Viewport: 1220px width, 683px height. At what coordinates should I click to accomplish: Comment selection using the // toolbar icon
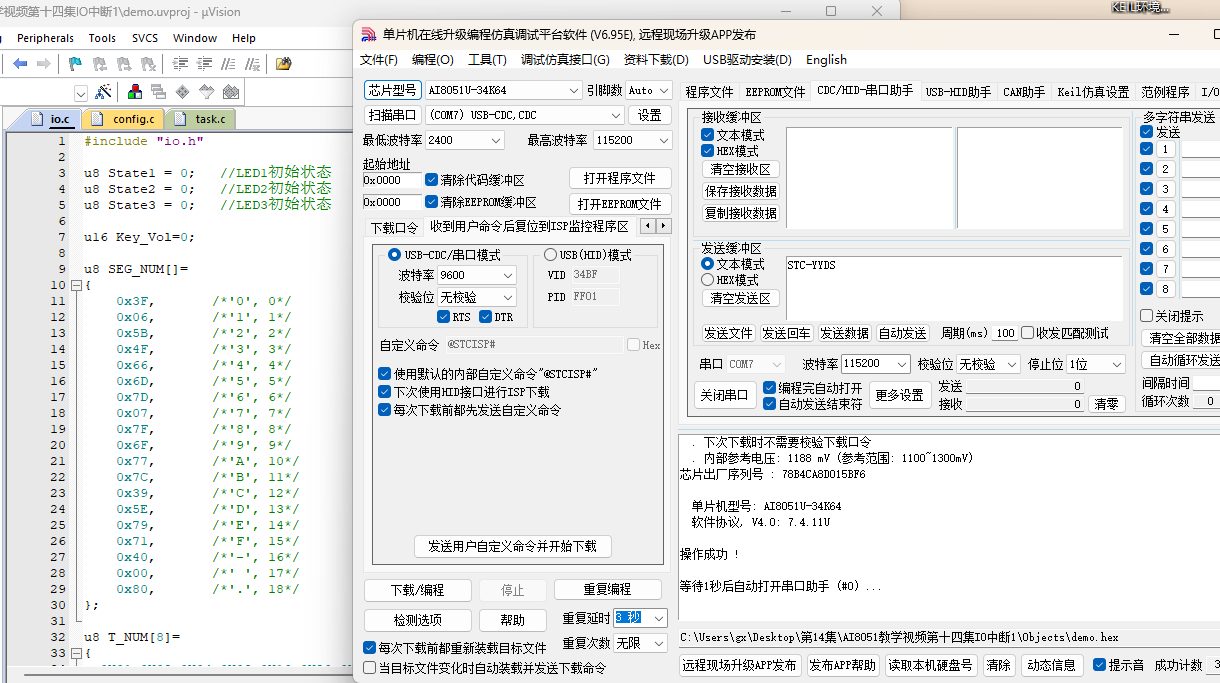coord(228,63)
